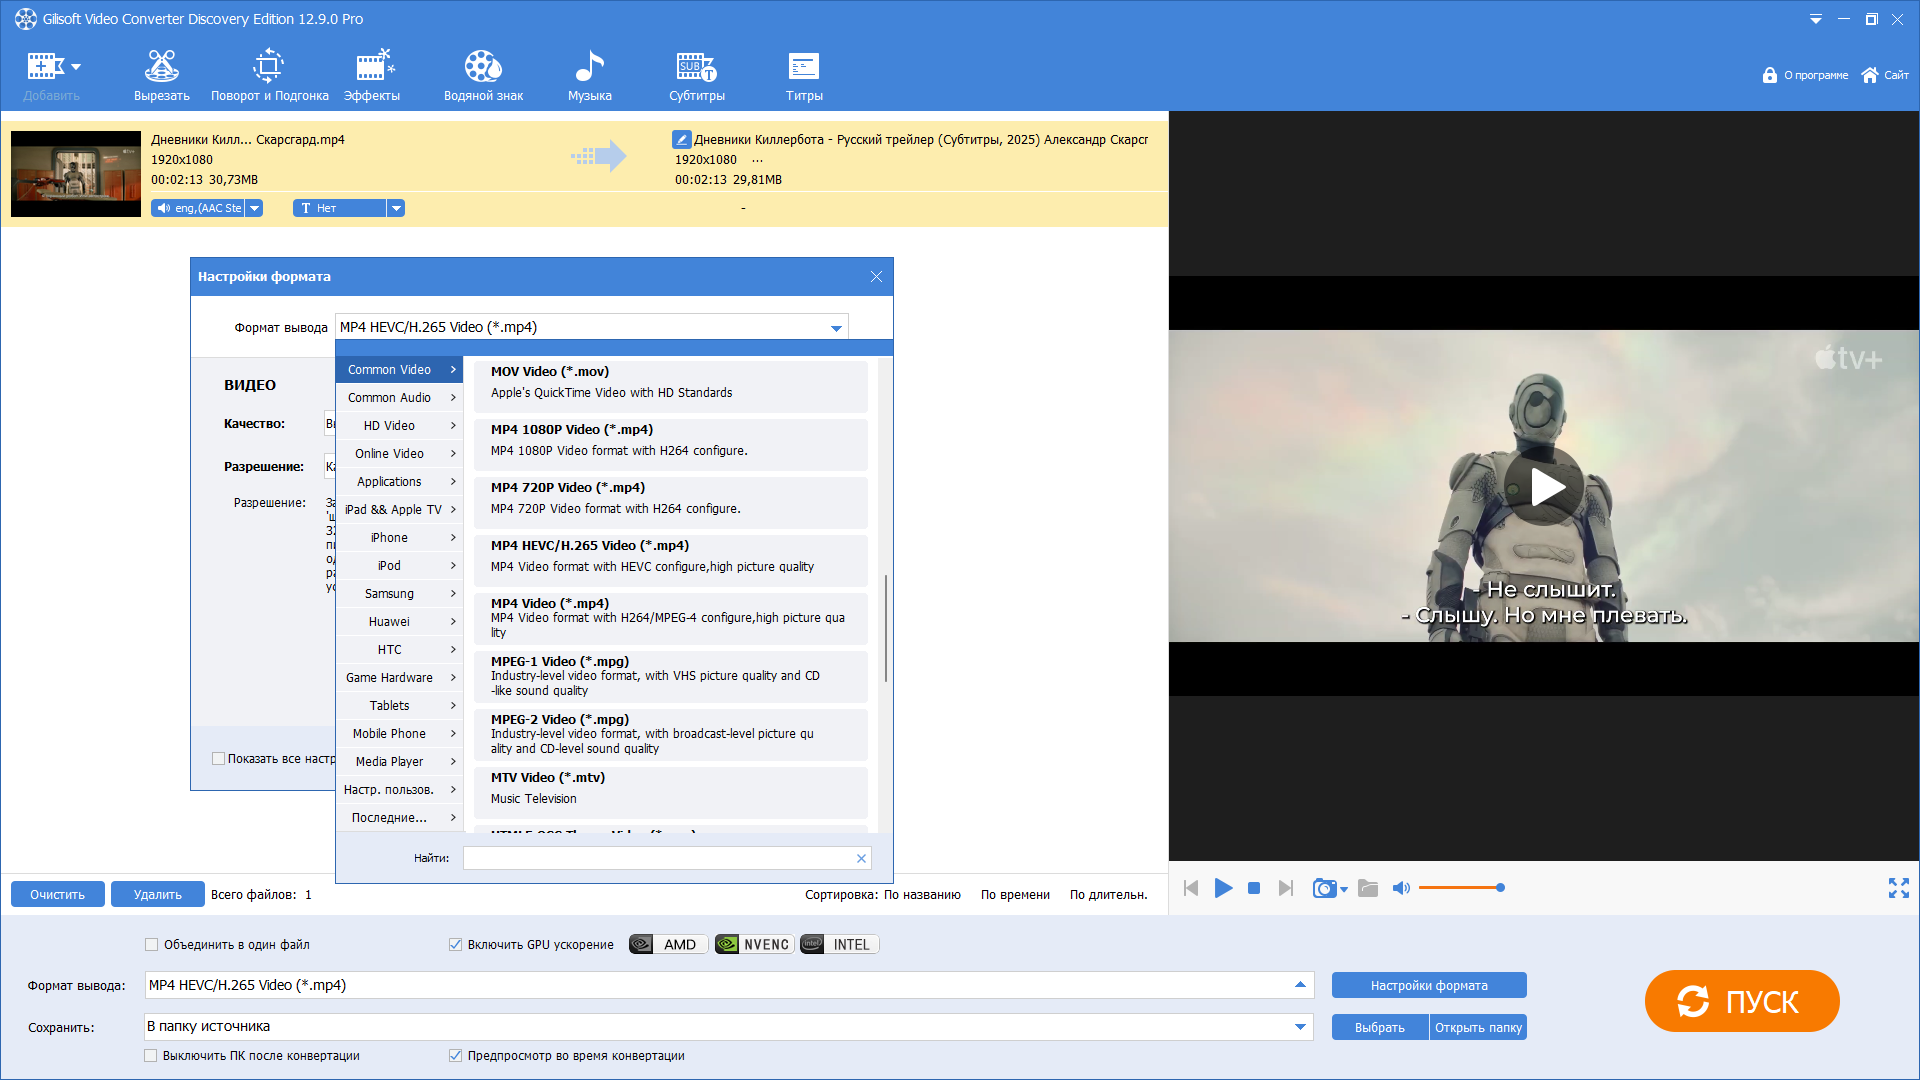
Task: Open the Эффекты effects tool
Action: 372,76
